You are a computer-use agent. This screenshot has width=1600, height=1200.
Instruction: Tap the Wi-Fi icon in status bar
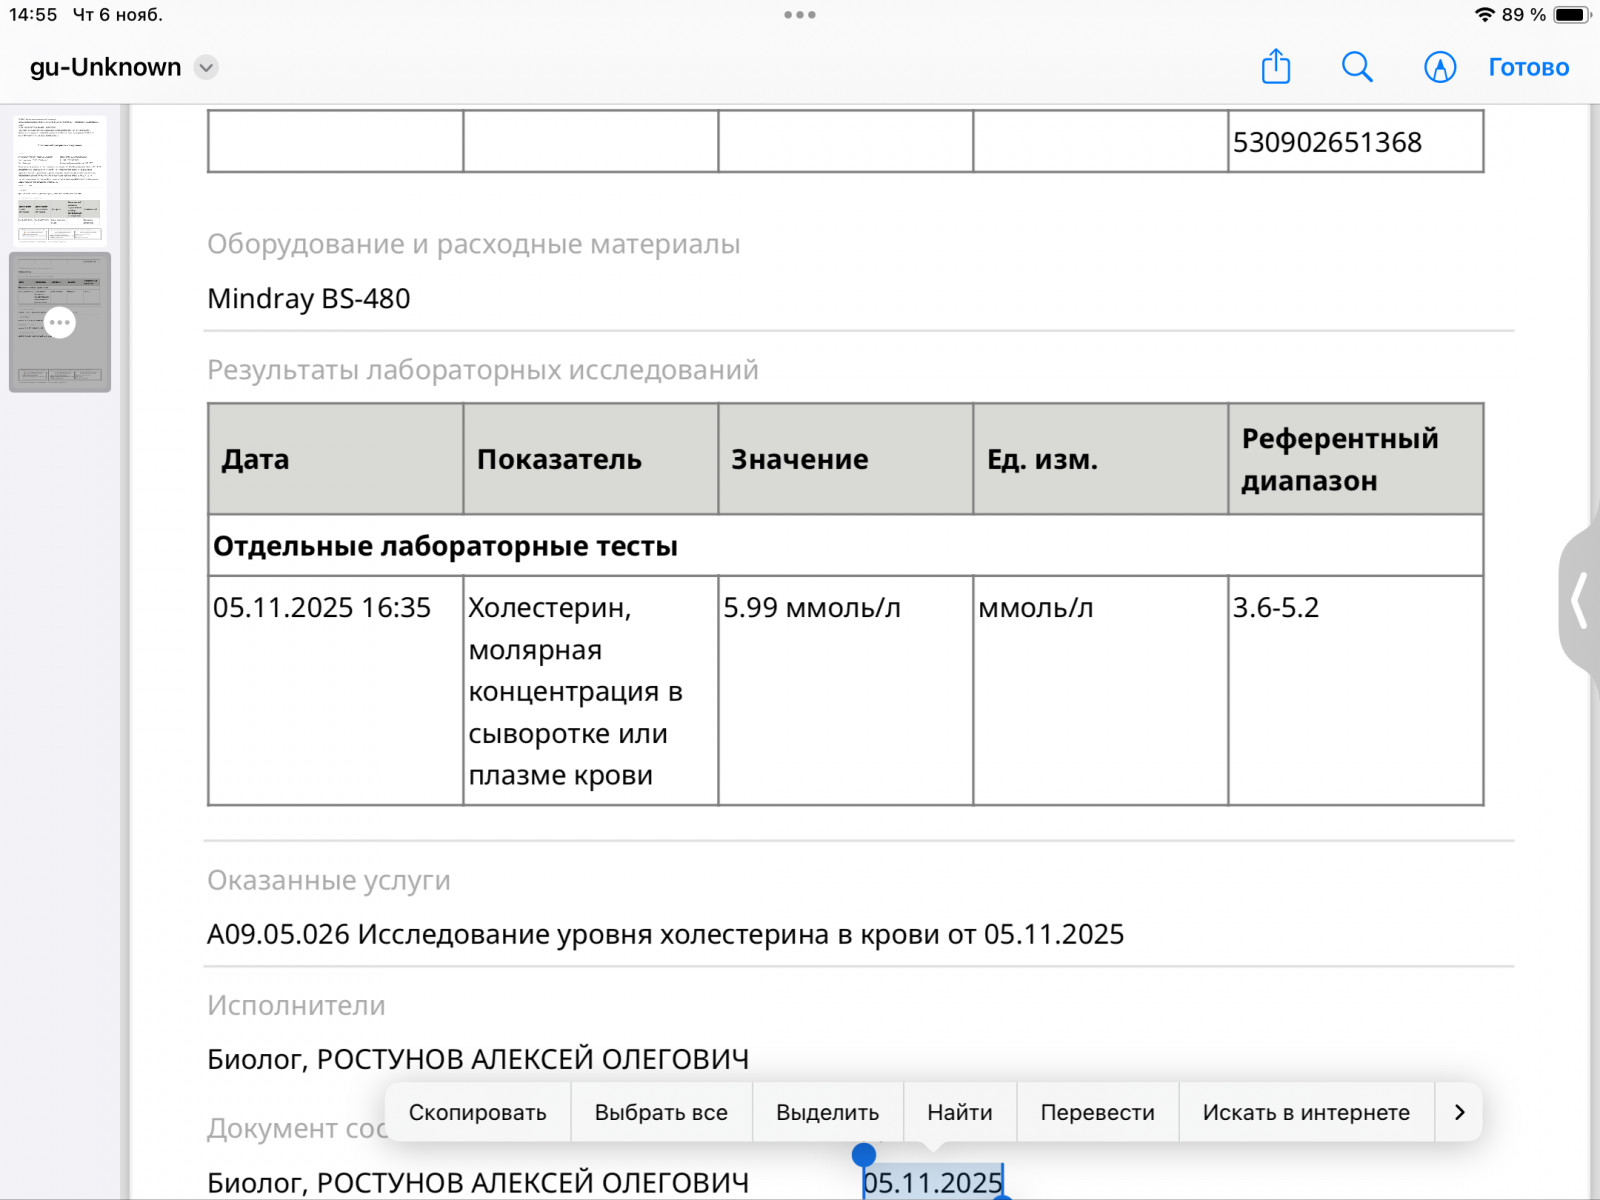[1484, 15]
